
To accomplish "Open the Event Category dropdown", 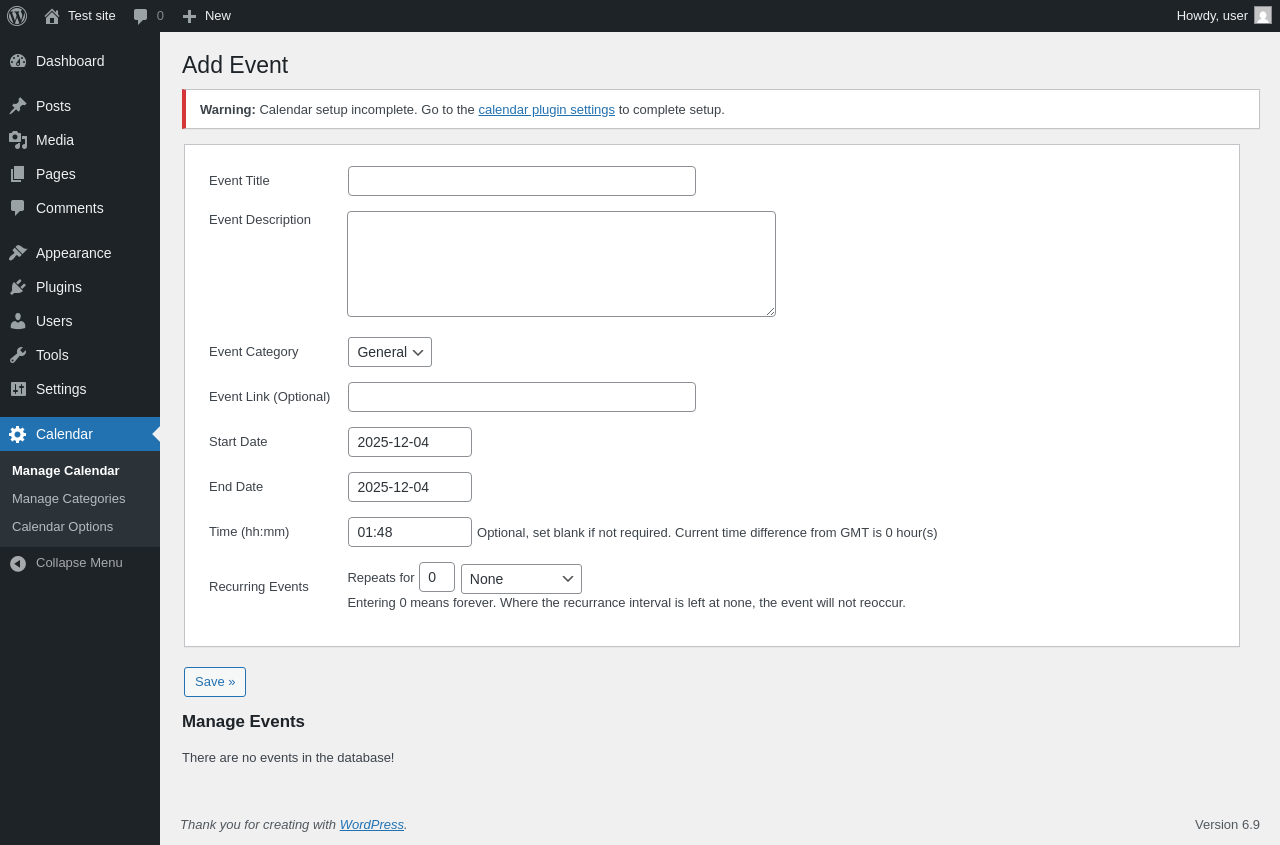I will 390,352.
